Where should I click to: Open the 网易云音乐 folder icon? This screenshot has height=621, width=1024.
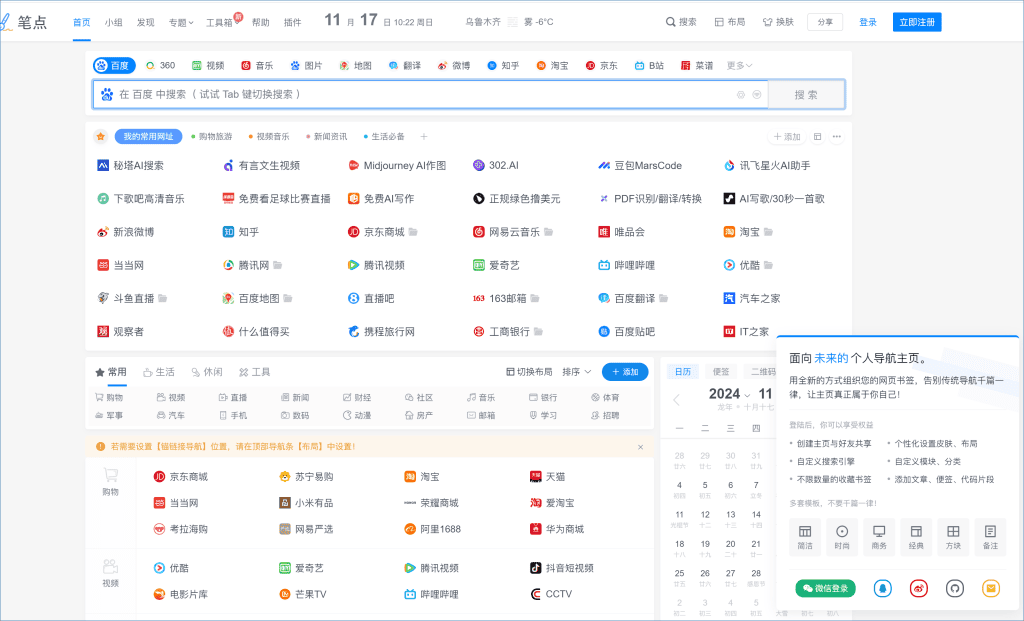click(549, 232)
